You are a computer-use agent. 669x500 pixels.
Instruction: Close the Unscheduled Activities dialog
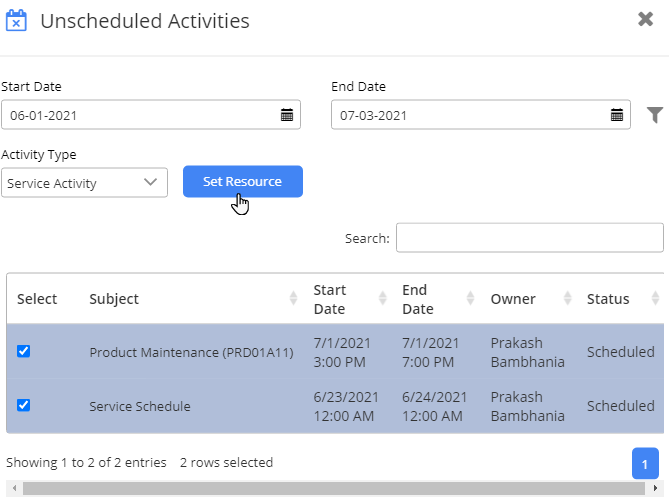click(646, 19)
